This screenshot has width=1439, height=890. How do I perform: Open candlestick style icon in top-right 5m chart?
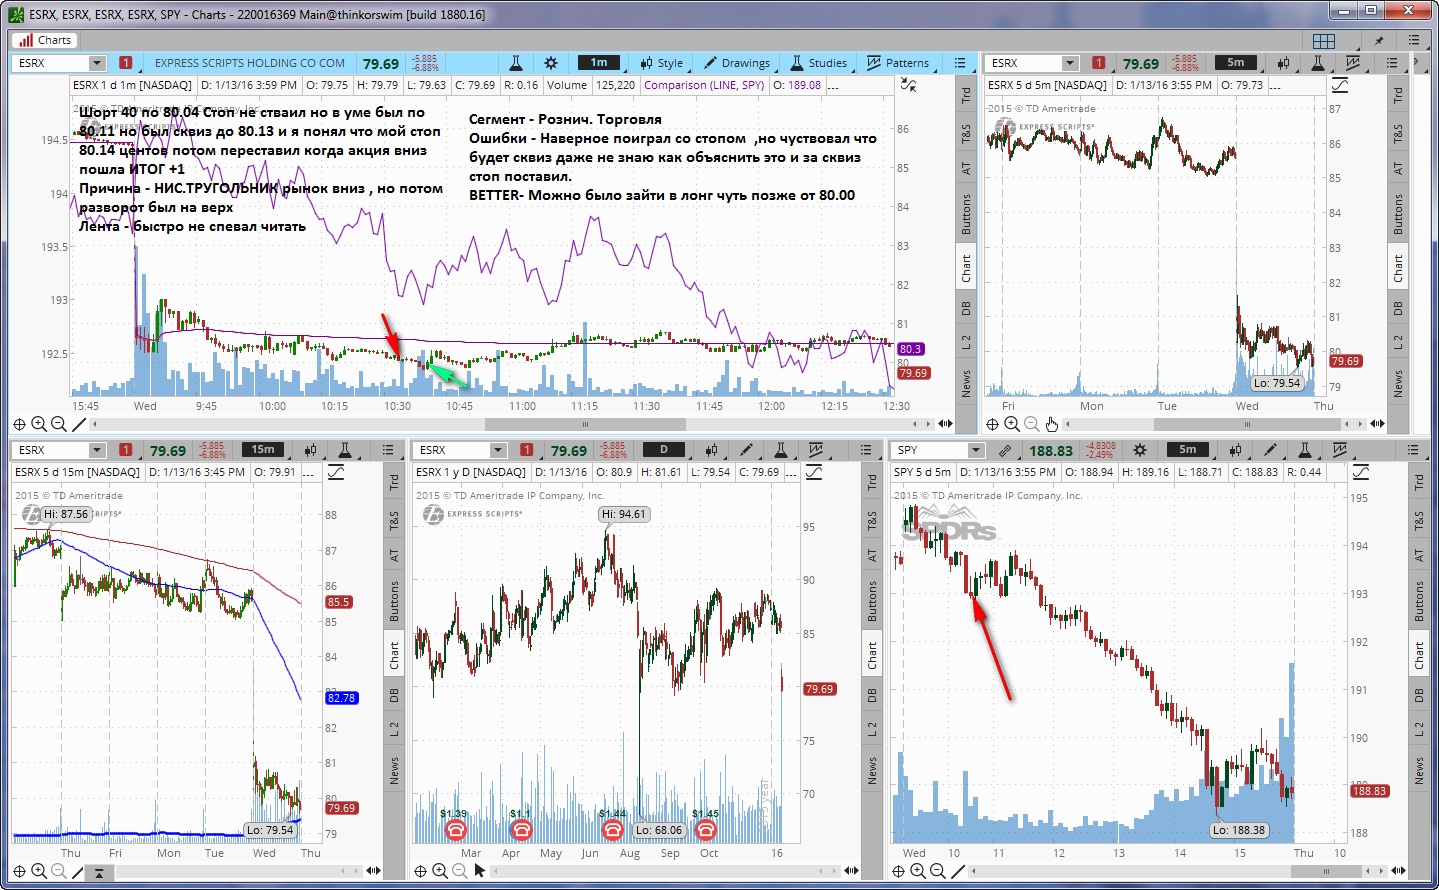(x=1283, y=63)
